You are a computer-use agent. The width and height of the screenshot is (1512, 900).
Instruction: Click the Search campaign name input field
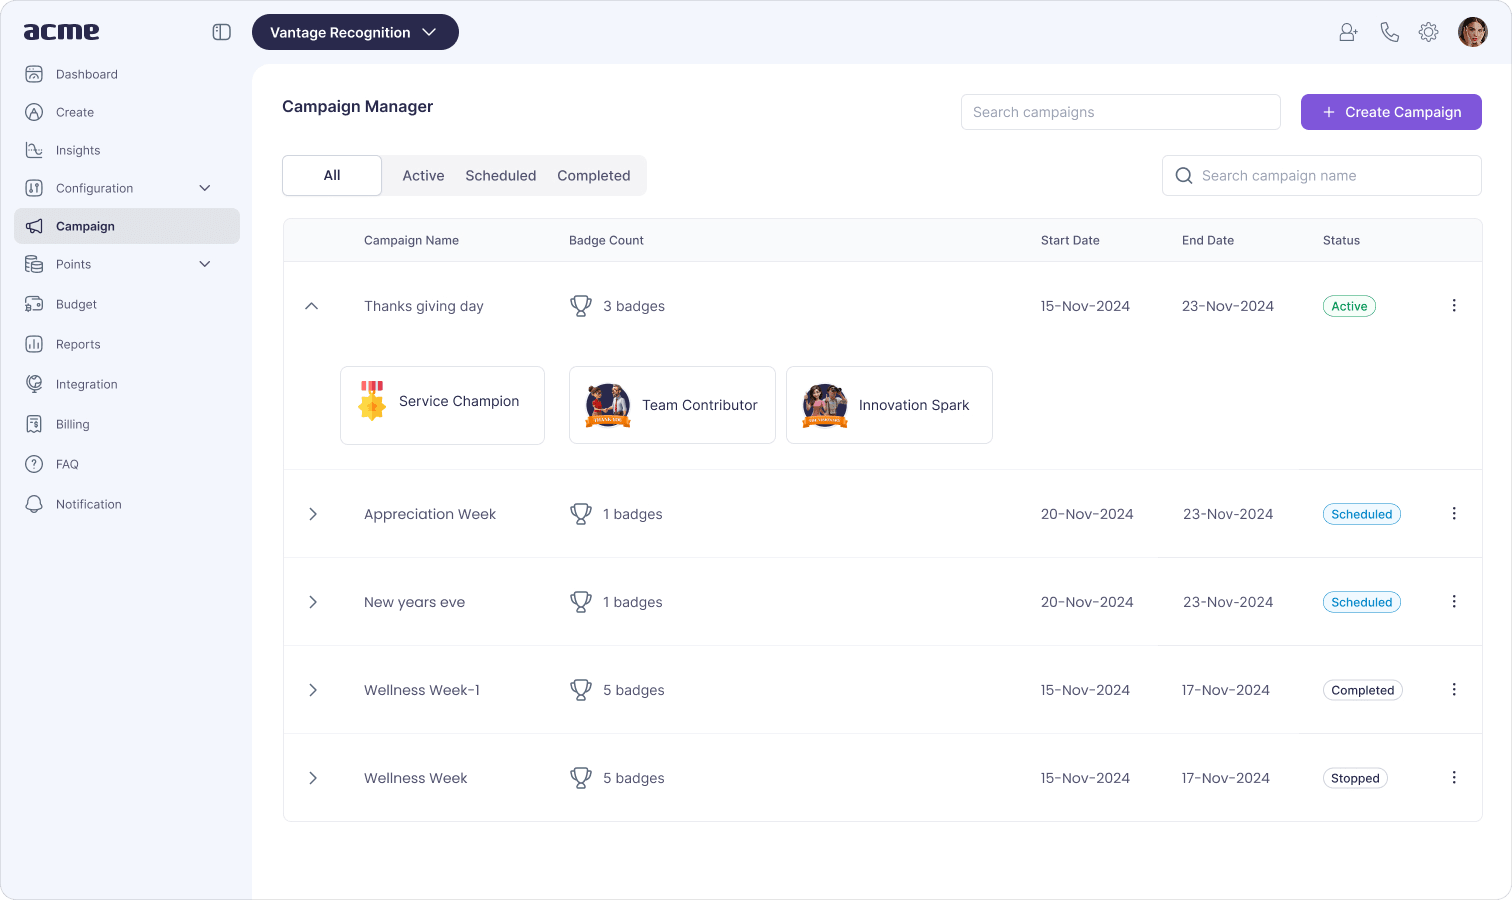point(1321,175)
